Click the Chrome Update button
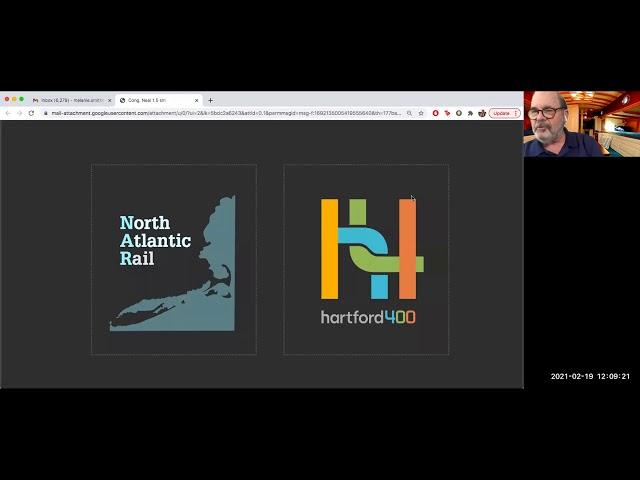 [x=503, y=113]
